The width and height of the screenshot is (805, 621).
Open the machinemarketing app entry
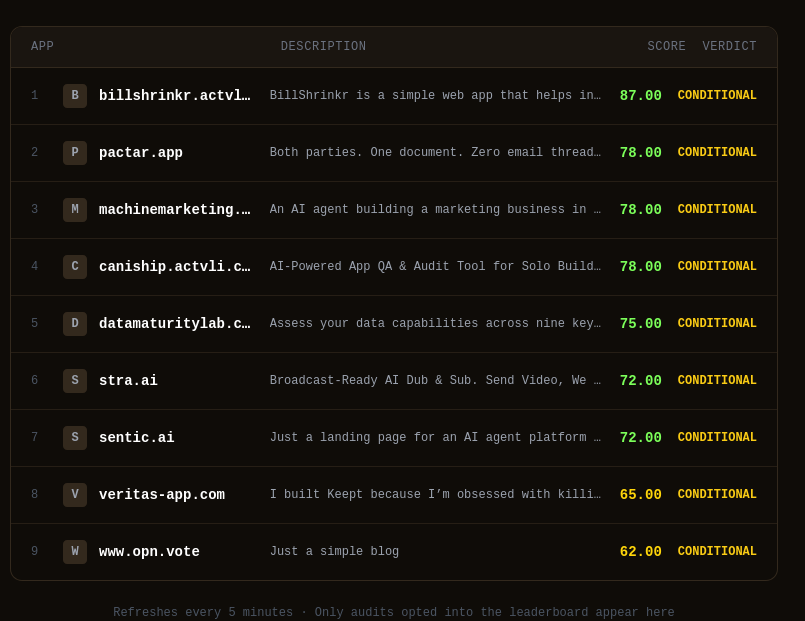[175, 210]
